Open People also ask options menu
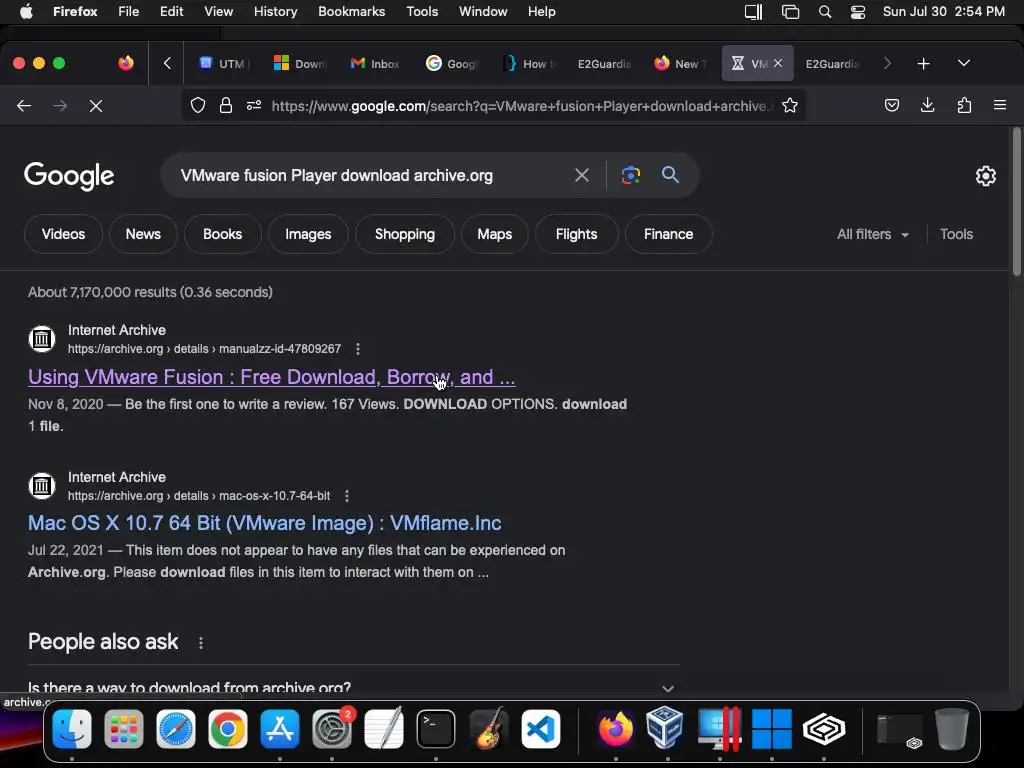 (201, 643)
